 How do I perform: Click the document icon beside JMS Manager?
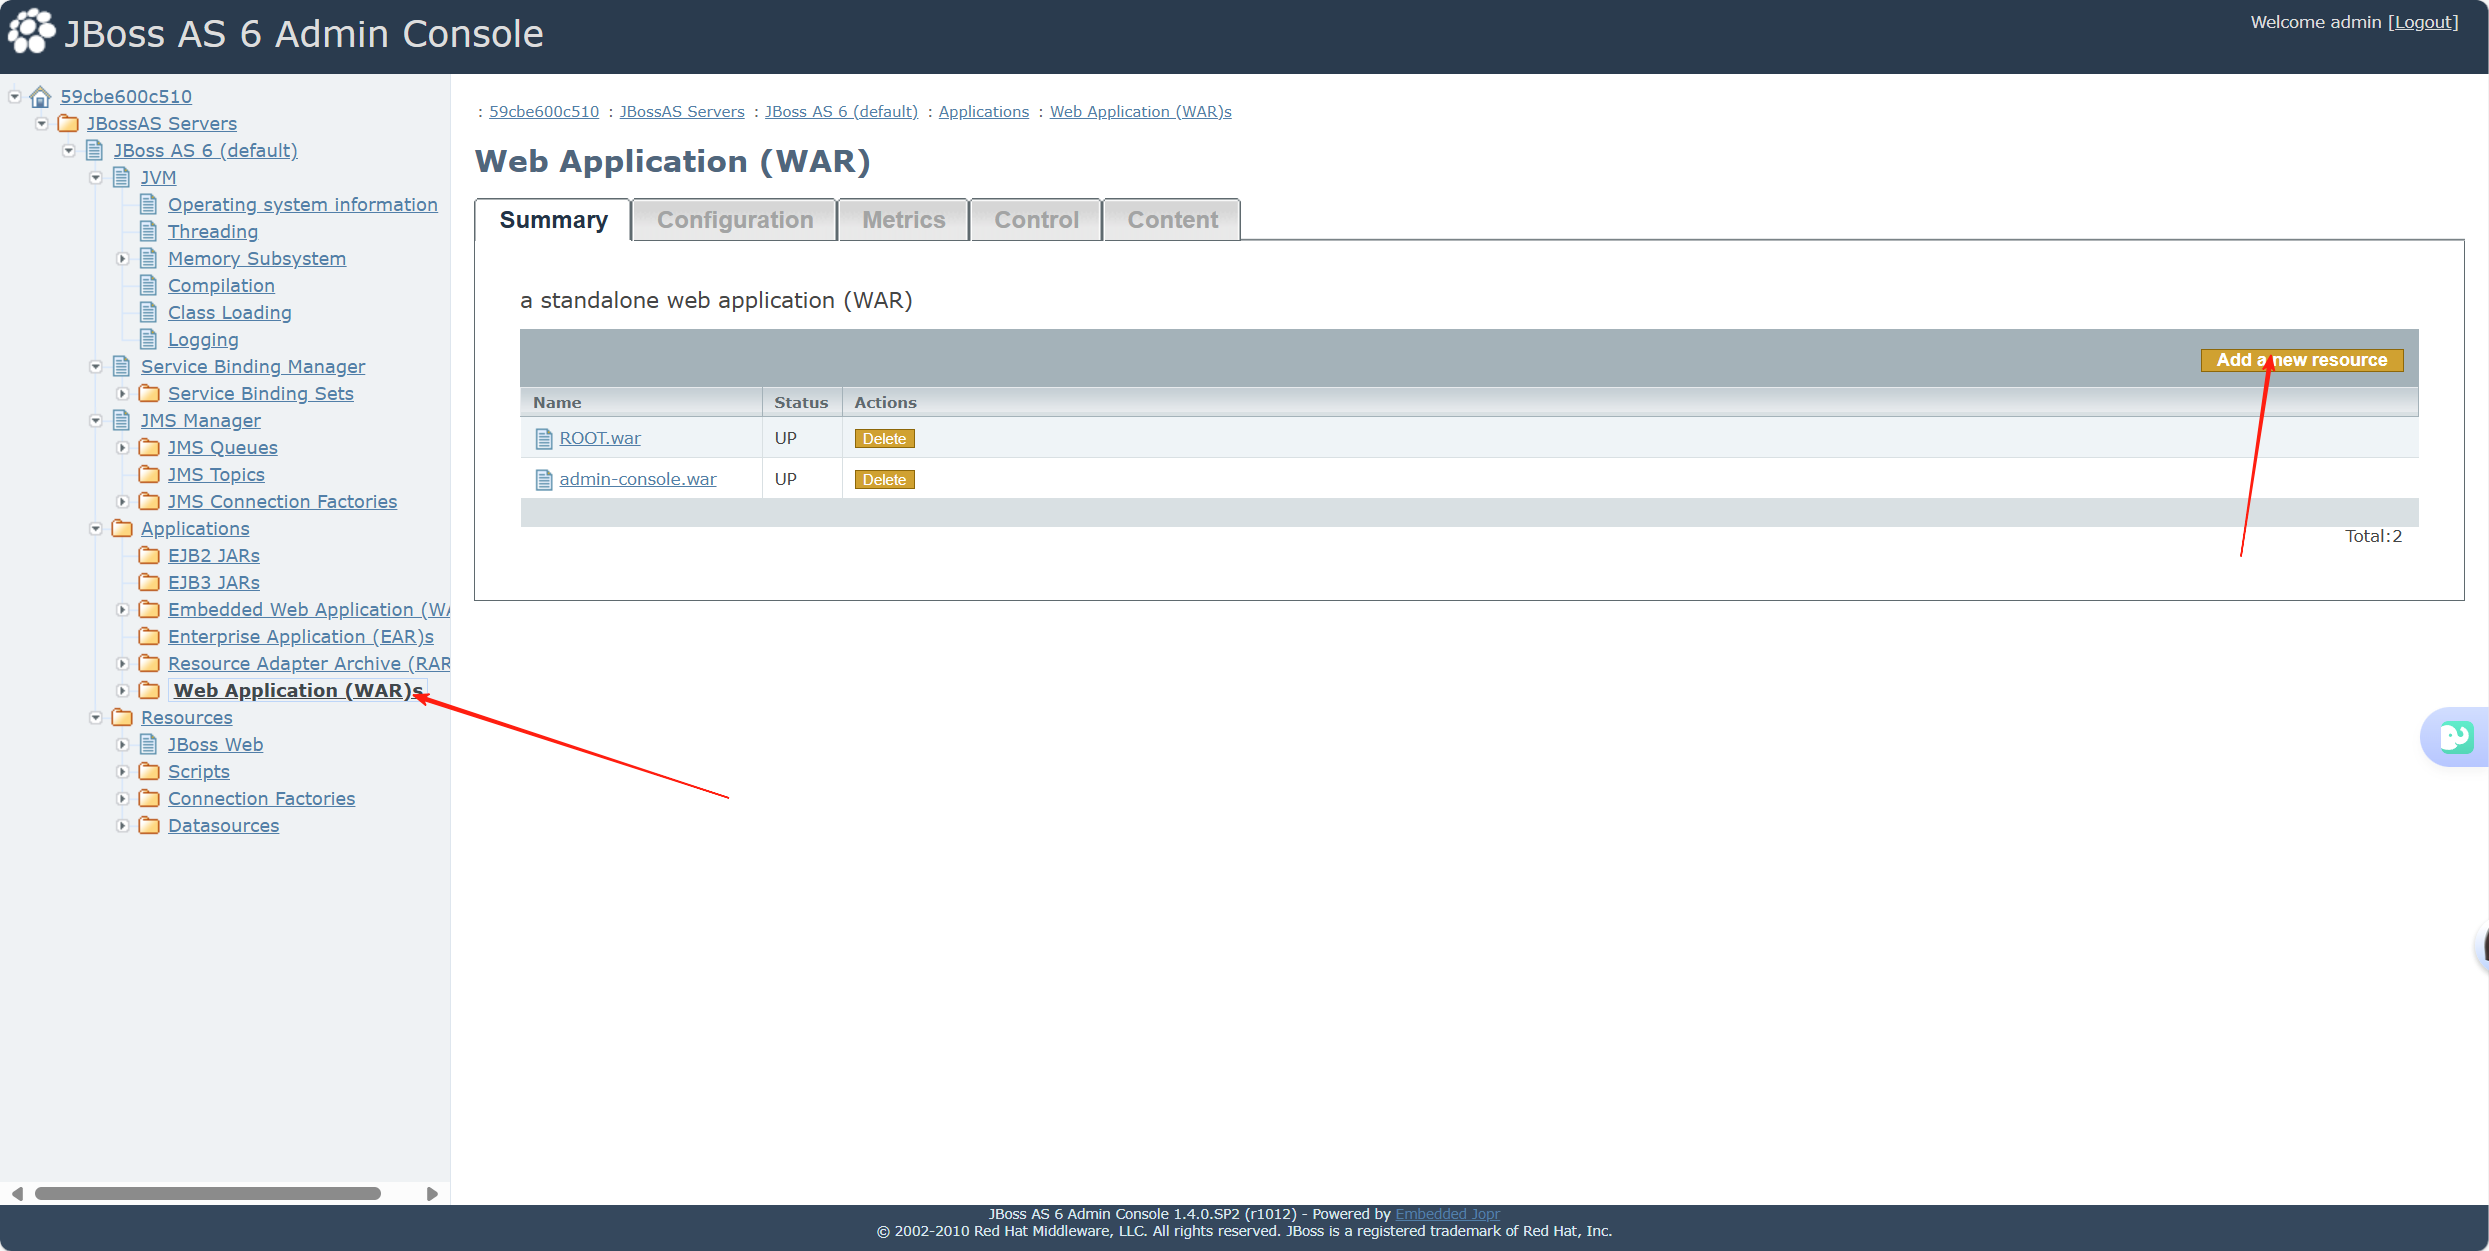pos(122,420)
